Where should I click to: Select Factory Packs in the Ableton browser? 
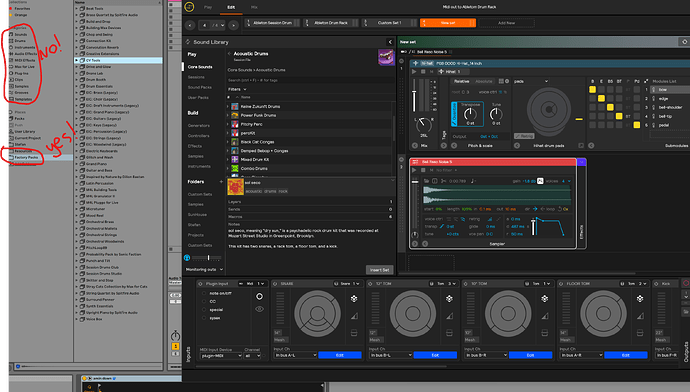click(26, 157)
